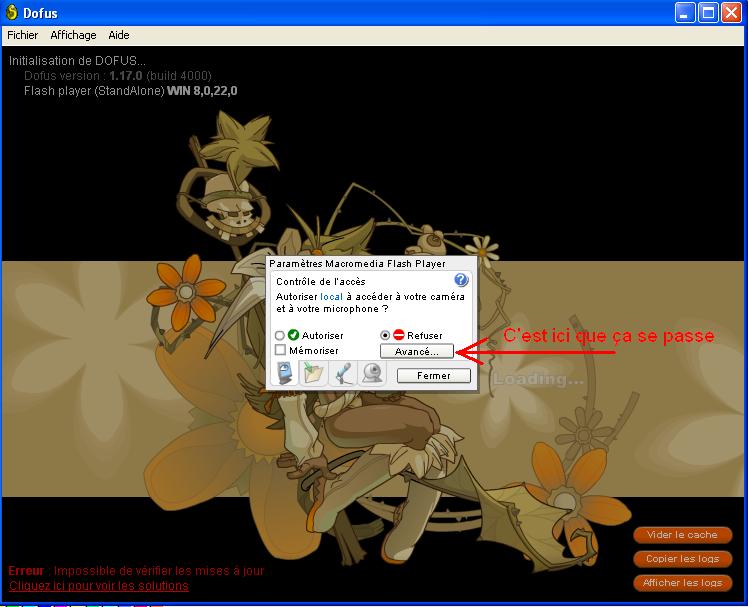Click the Avancé... button
Image resolution: width=748 pixels, height=607 pixels.
(416, 351)
